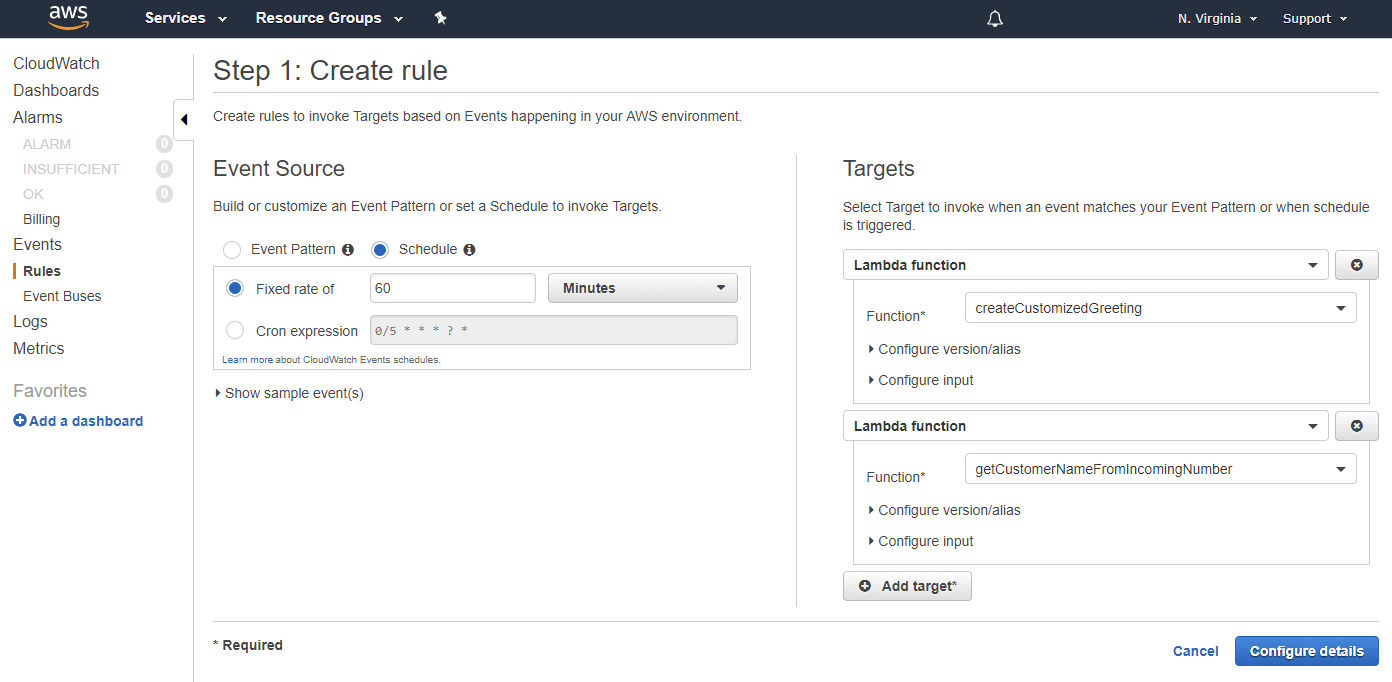Select the Fixed rate of radio button

(x=235, y=288)
